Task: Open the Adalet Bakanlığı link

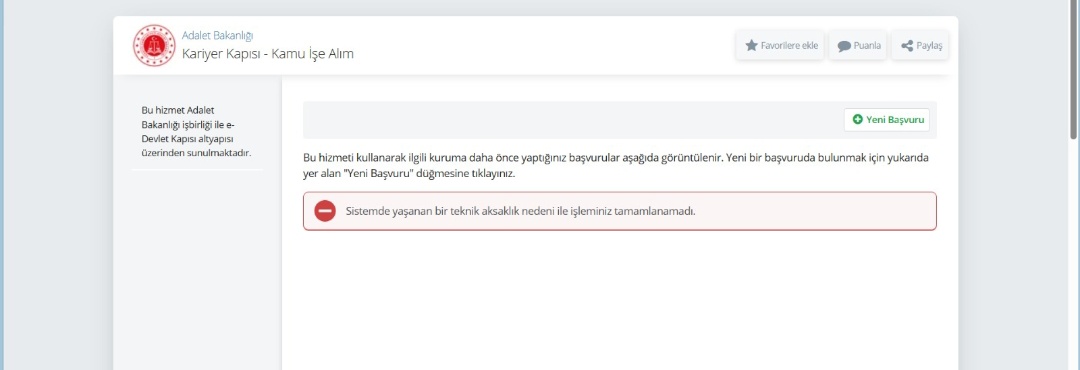Action: 218,35
